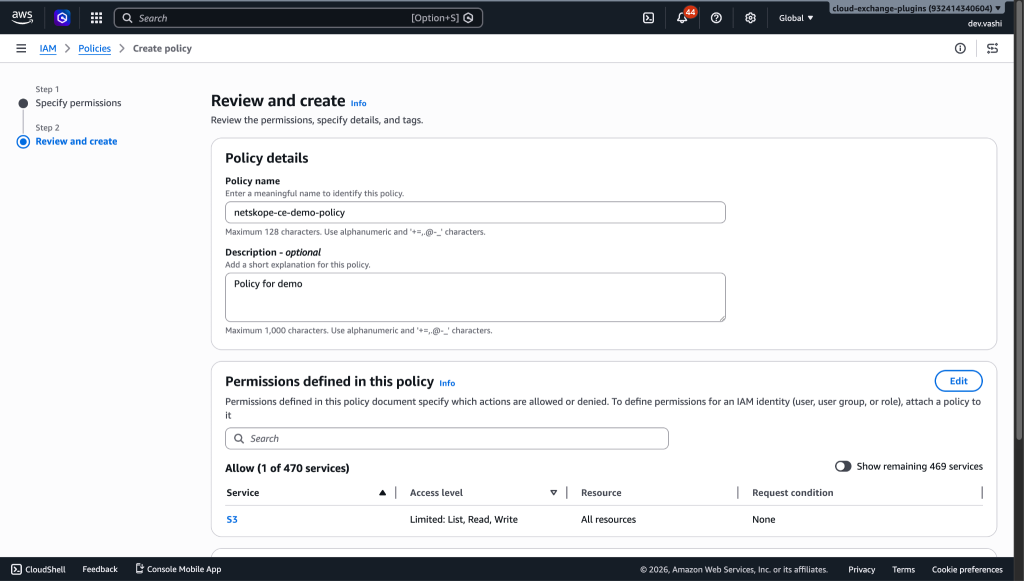Image resolution: width=1024 pixels, height=581 pixels.
Task: Focus the Description text area
Action: (475, 297)
